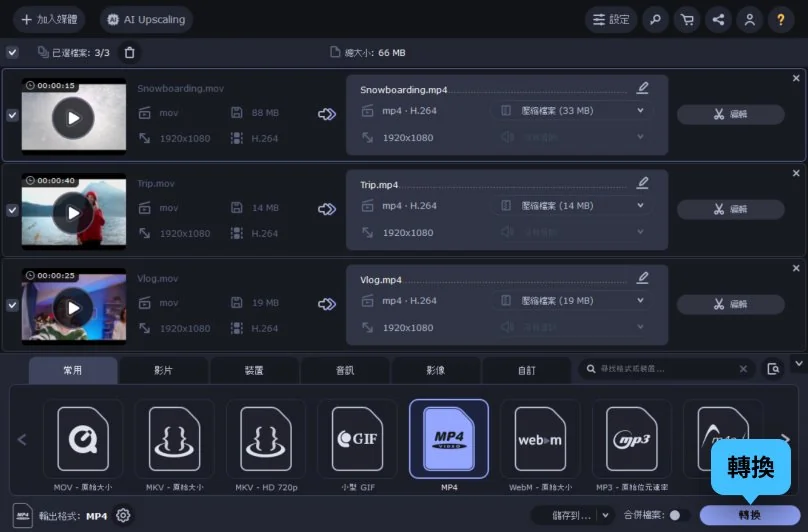The width and height of the screenshot is (808, 532).
Task: Click the search magnifier icon in top toolbar
Action: pyautogui.click(x=654, y=19)
